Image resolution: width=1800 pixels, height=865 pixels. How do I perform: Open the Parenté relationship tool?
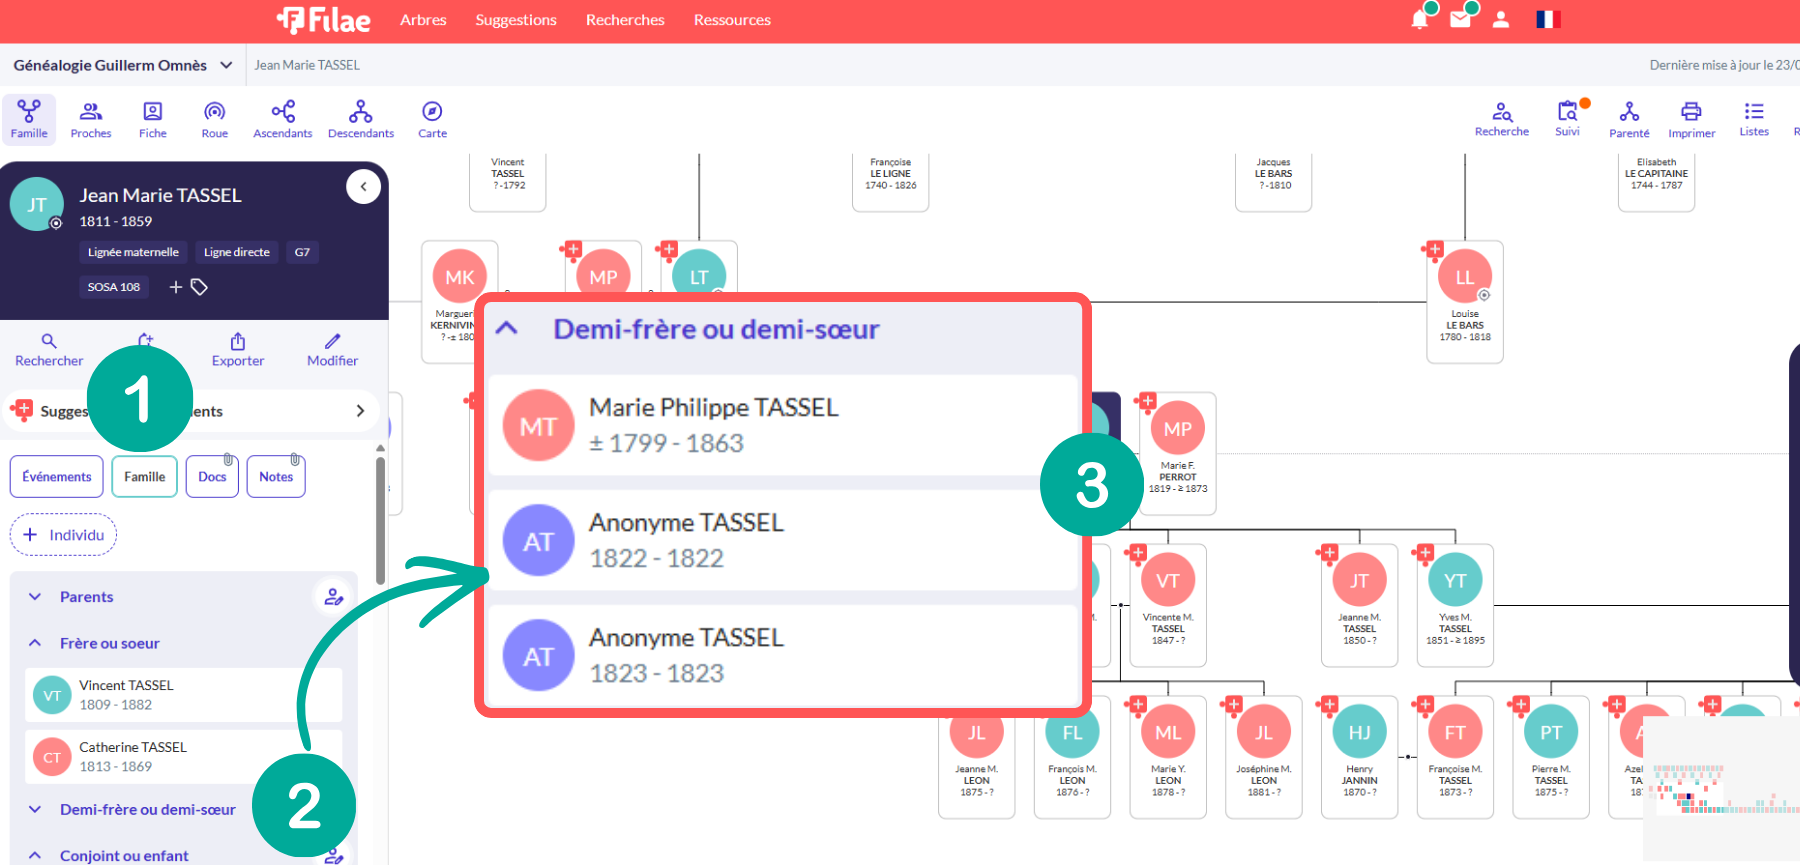[1629, 119]
